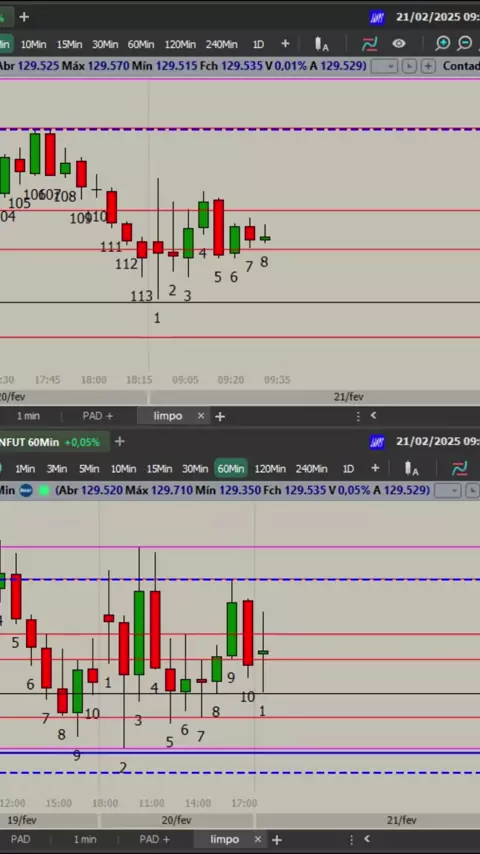The height and width of the screenshot is (854, 480).
Task: Select the 120Min timeframe in bottom chart
Action: [270, 468]
